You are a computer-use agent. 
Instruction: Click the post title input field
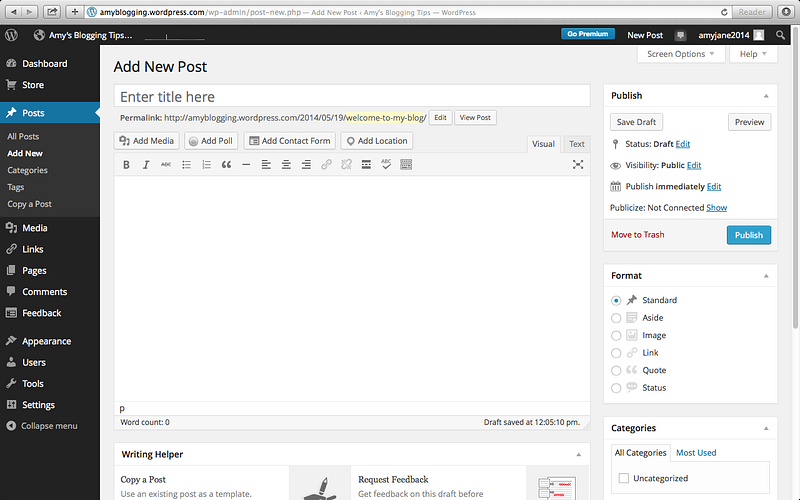[352, 96]
